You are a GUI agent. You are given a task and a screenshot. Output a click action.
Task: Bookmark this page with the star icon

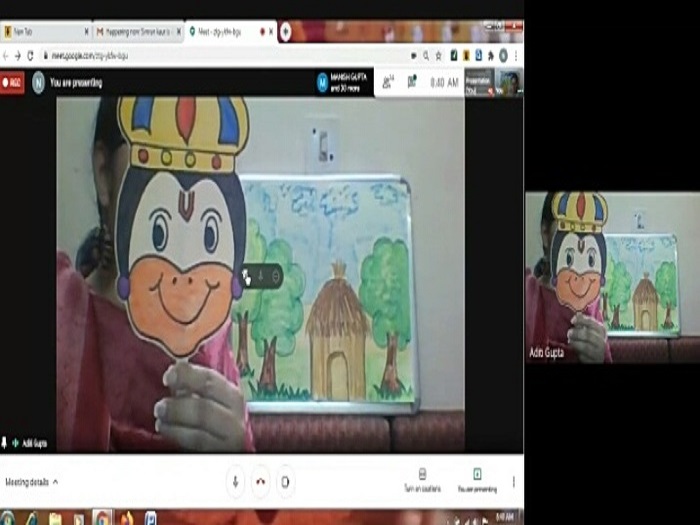(x=438, y=56)
